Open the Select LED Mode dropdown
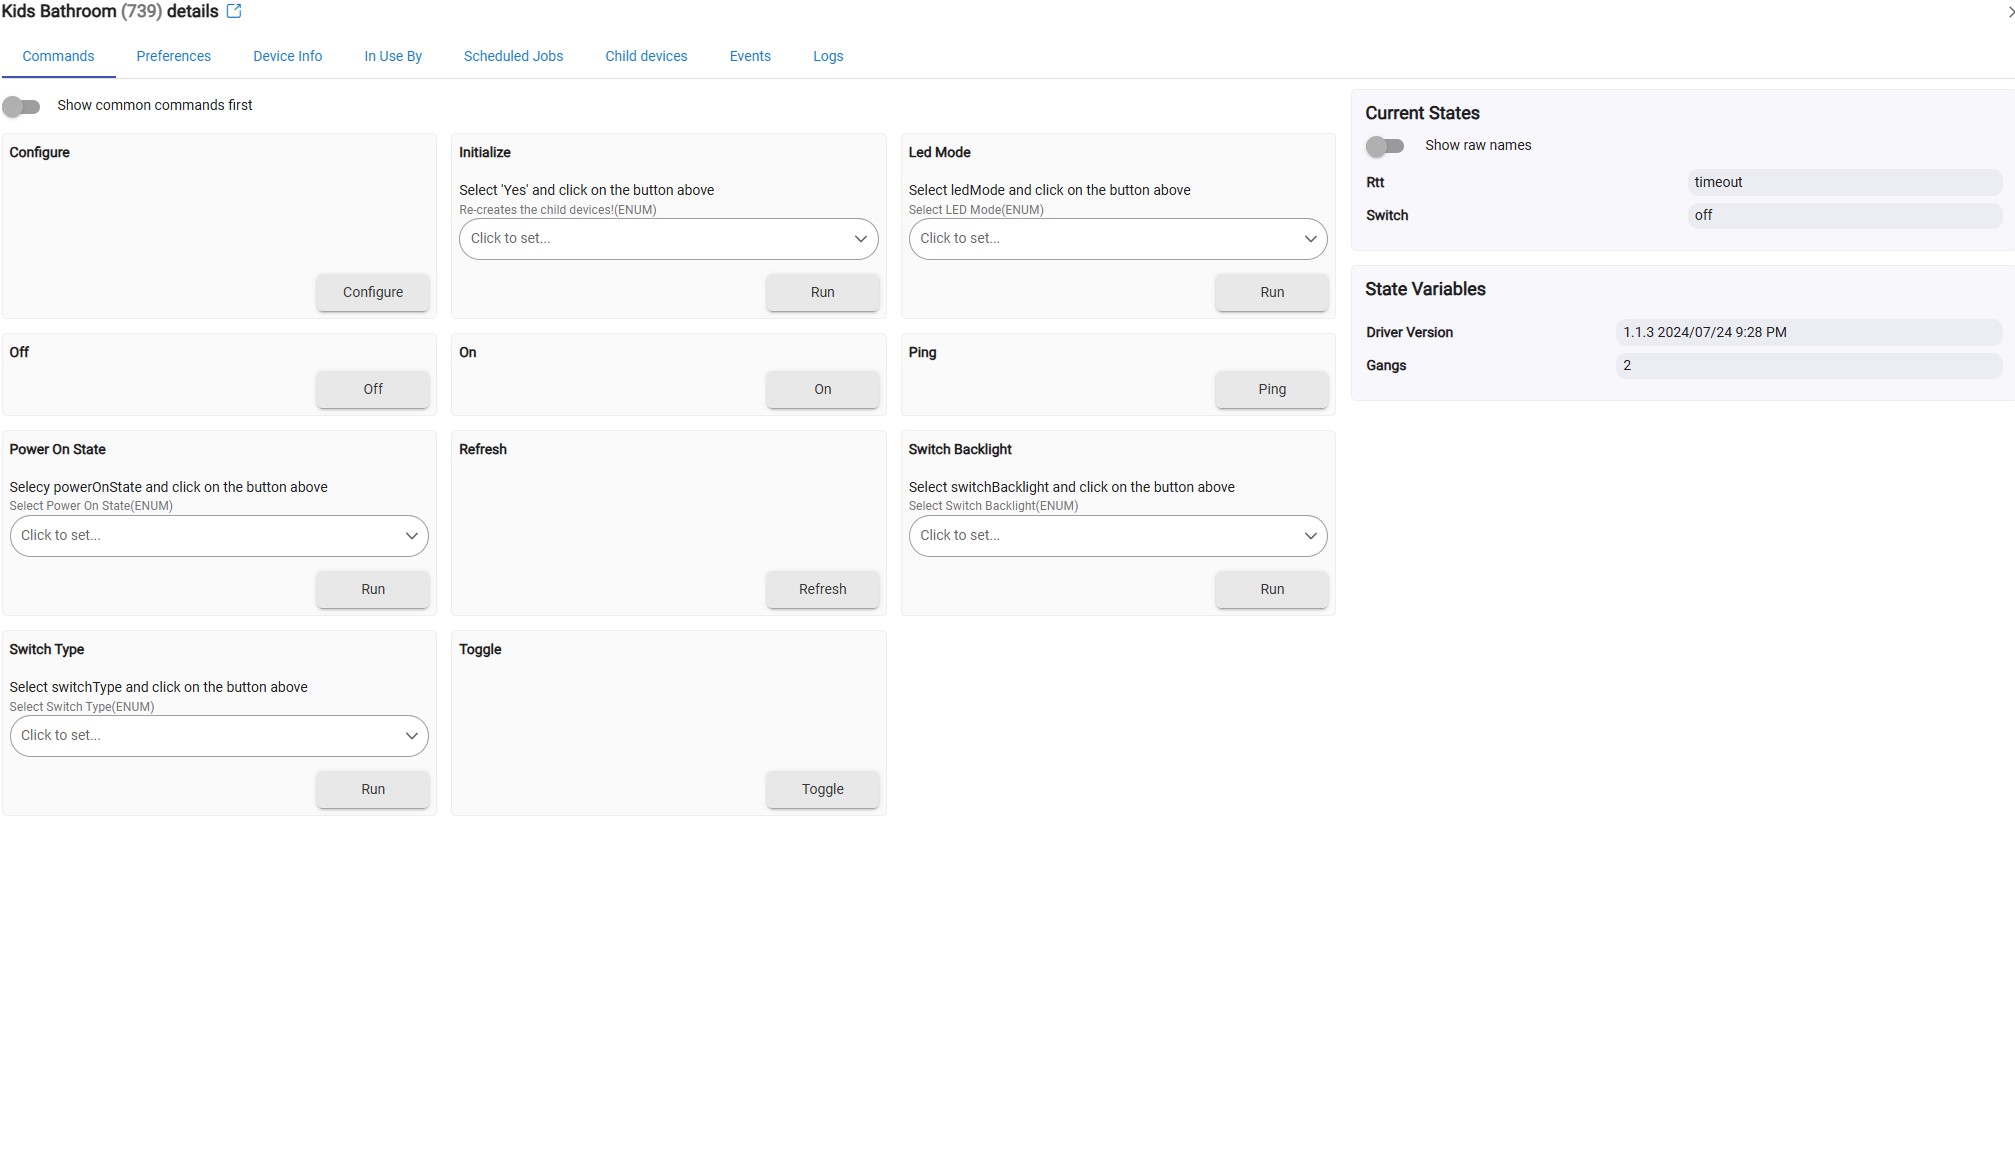Viewport: 2015px width, 1174px height. (x=1118, y=239)
